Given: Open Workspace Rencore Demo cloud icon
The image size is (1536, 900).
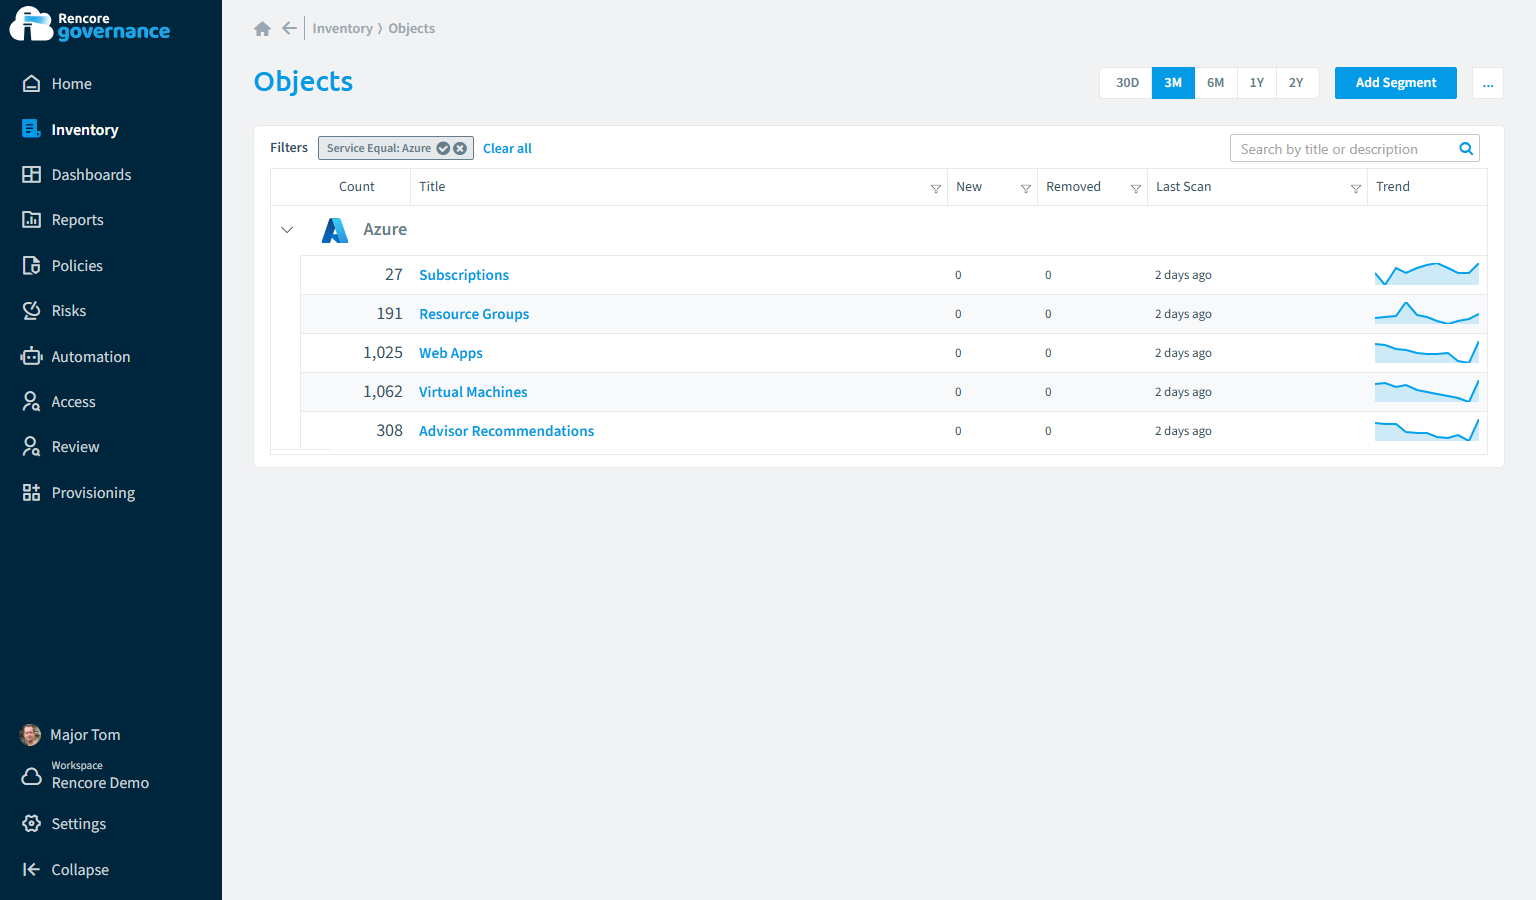Looking at the screenshot, I should coord(32,776).
